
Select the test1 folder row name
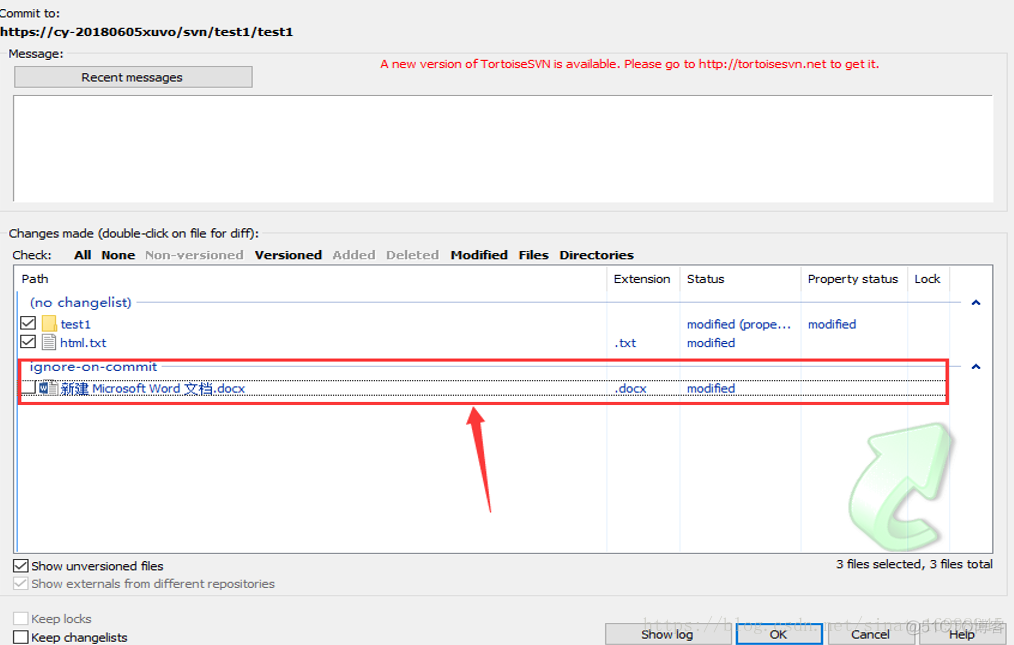pyautogui.click(x=76, y=324)
